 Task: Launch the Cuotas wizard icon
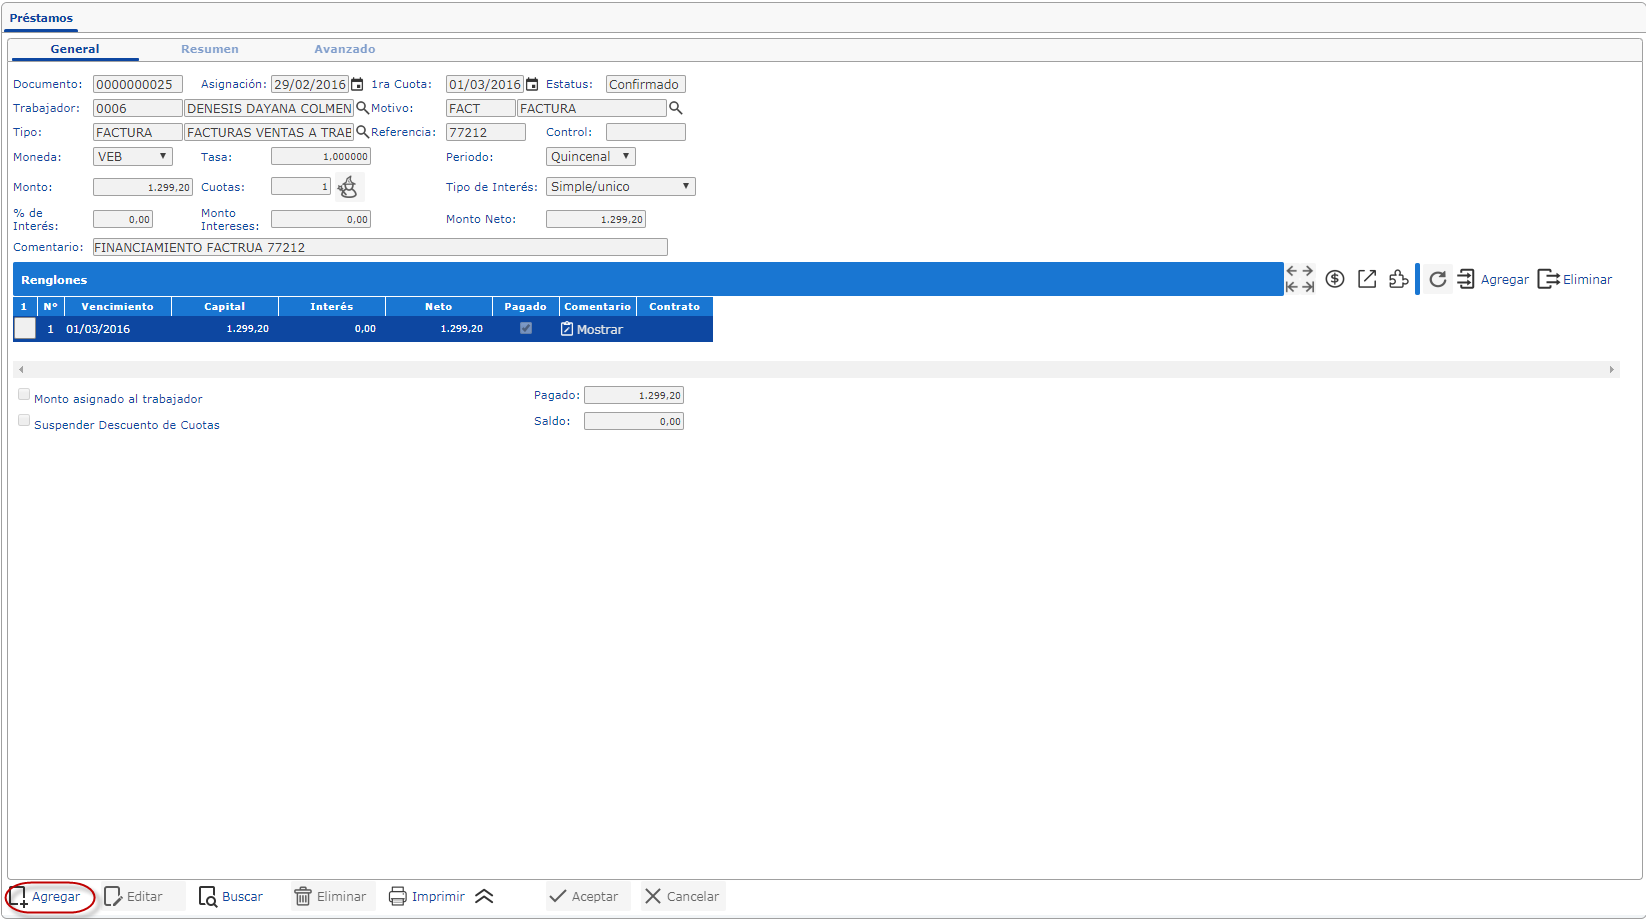click(347, 187)
